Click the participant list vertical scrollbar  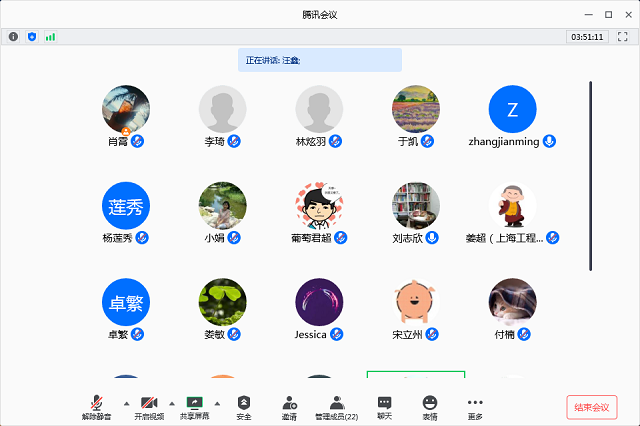590,175
